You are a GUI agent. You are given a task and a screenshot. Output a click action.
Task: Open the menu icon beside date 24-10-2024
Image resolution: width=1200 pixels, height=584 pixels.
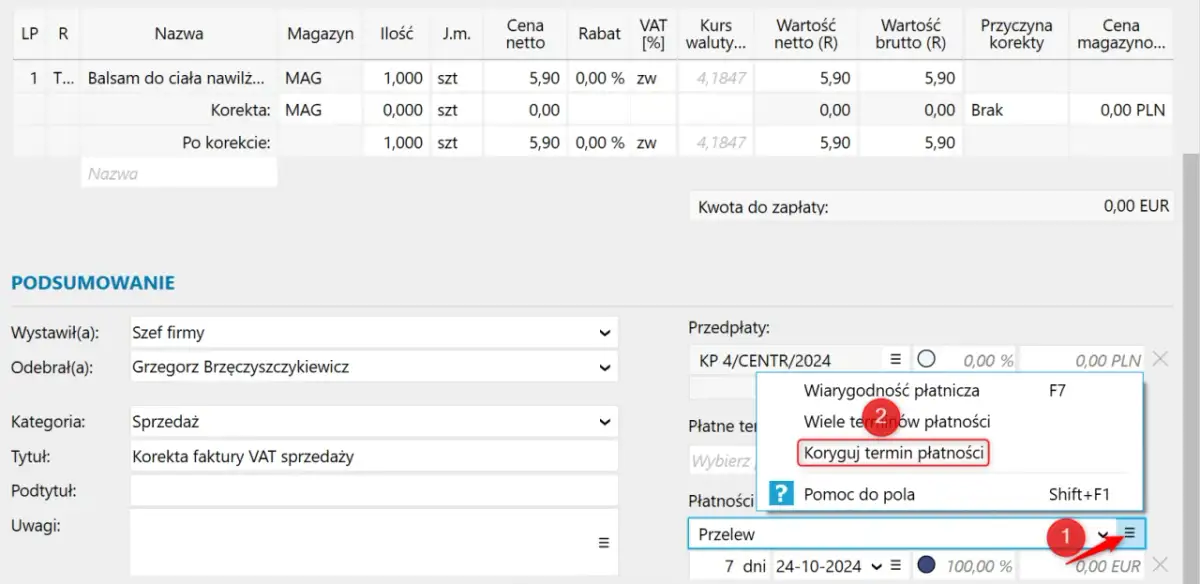[896, 566]
